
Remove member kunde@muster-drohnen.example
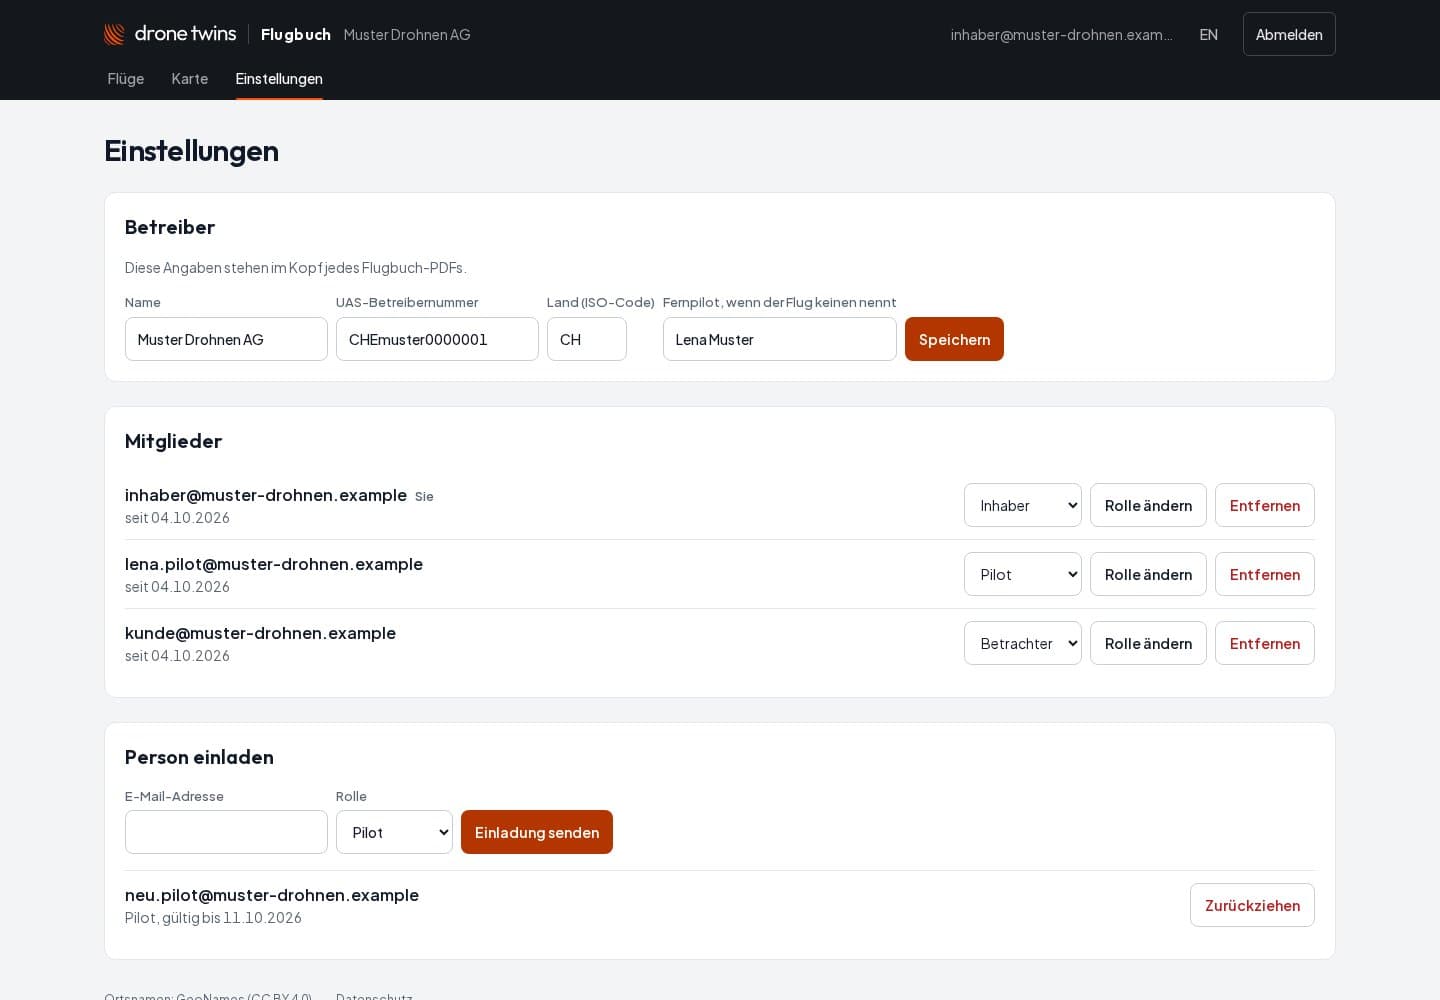click(1265, 643)
